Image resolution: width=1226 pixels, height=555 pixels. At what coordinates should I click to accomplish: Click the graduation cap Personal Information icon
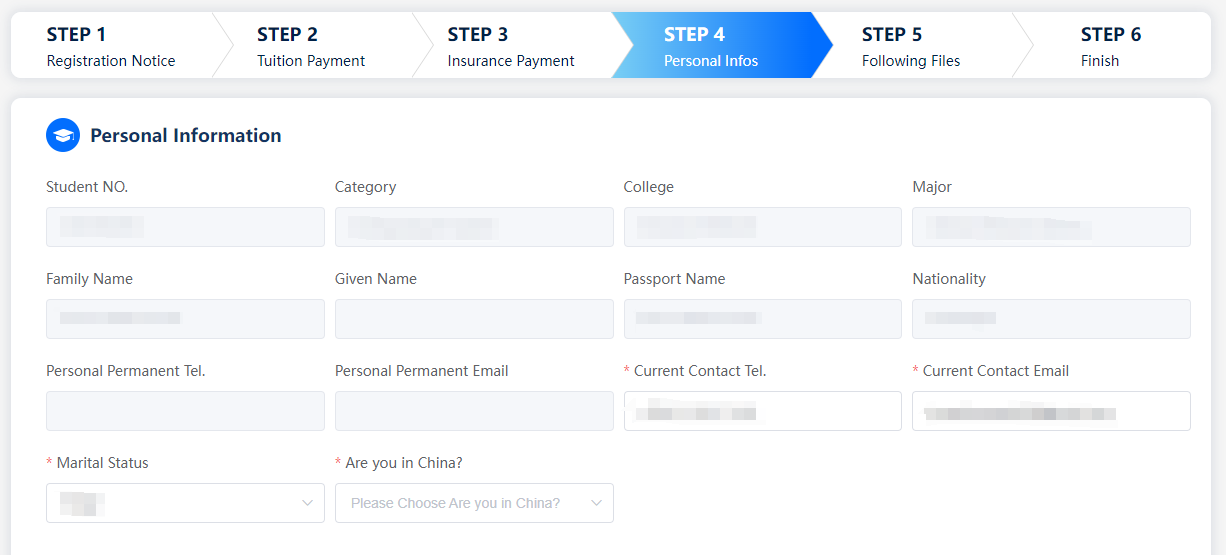click(x=63, y=135)
